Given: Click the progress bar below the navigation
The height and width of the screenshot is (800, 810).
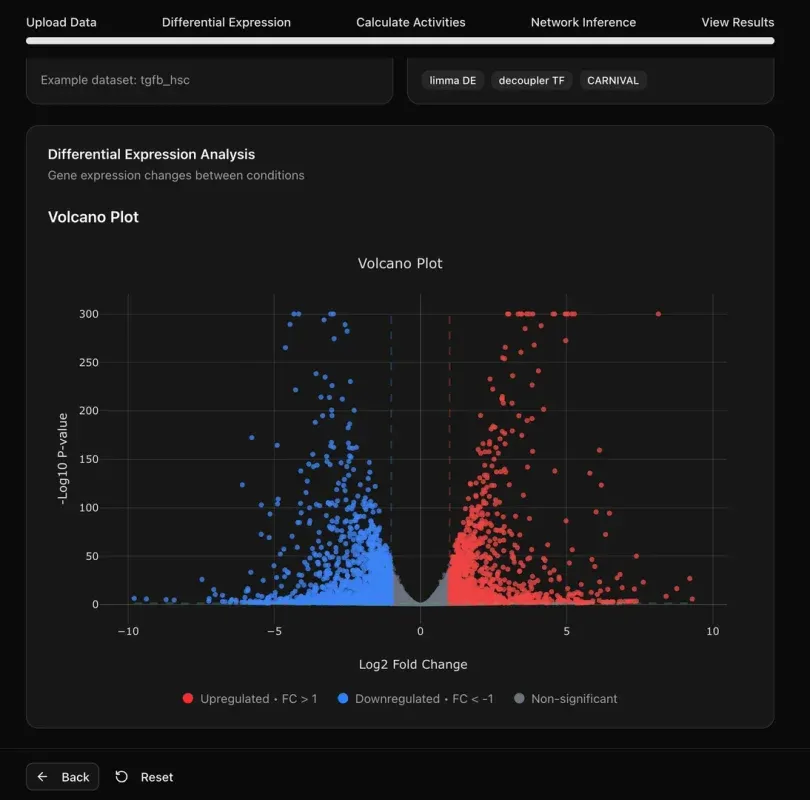Looking at the screenshot, I should 398,41.
